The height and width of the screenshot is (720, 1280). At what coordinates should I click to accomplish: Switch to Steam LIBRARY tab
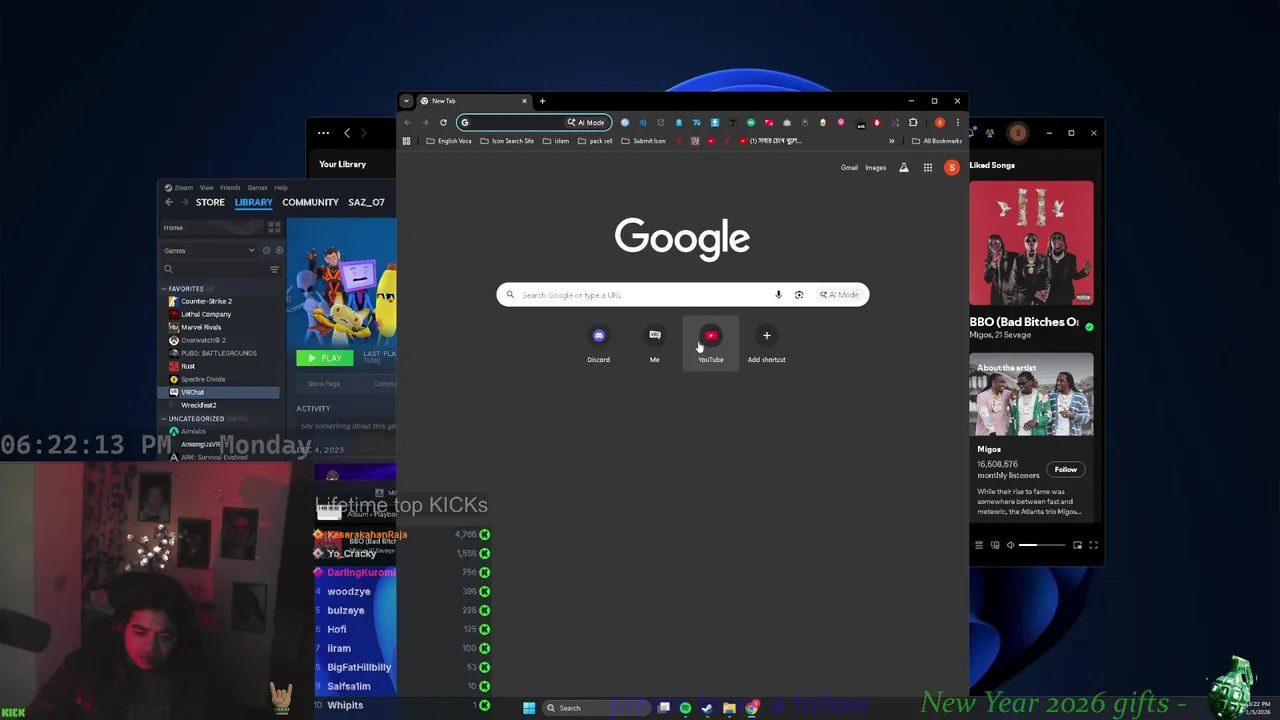253,202
